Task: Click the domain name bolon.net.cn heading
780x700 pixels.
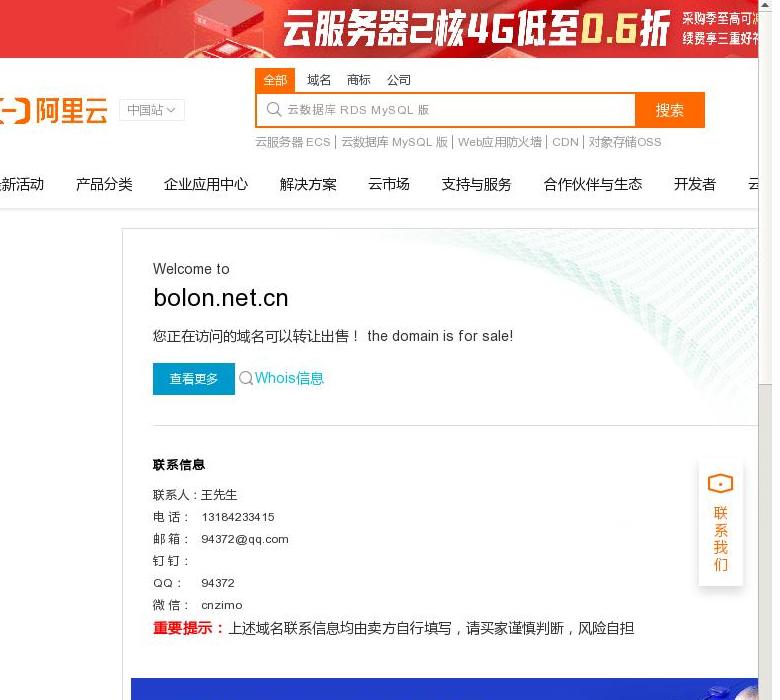Action: [x=221, y=299]
